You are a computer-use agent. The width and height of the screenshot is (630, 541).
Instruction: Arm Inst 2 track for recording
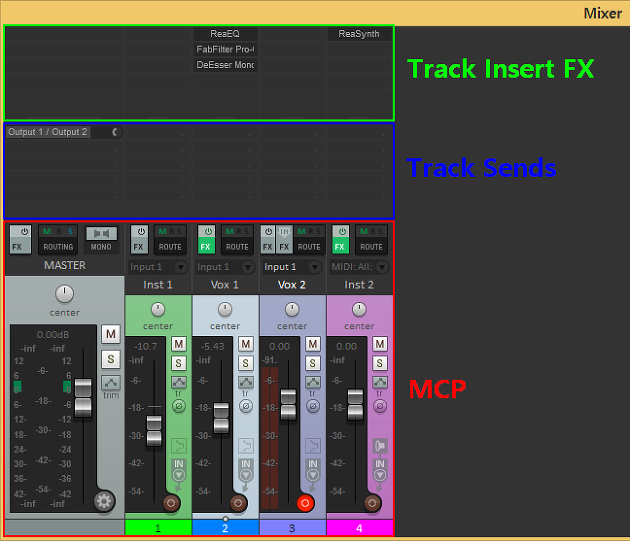click(x=372, y=503)
